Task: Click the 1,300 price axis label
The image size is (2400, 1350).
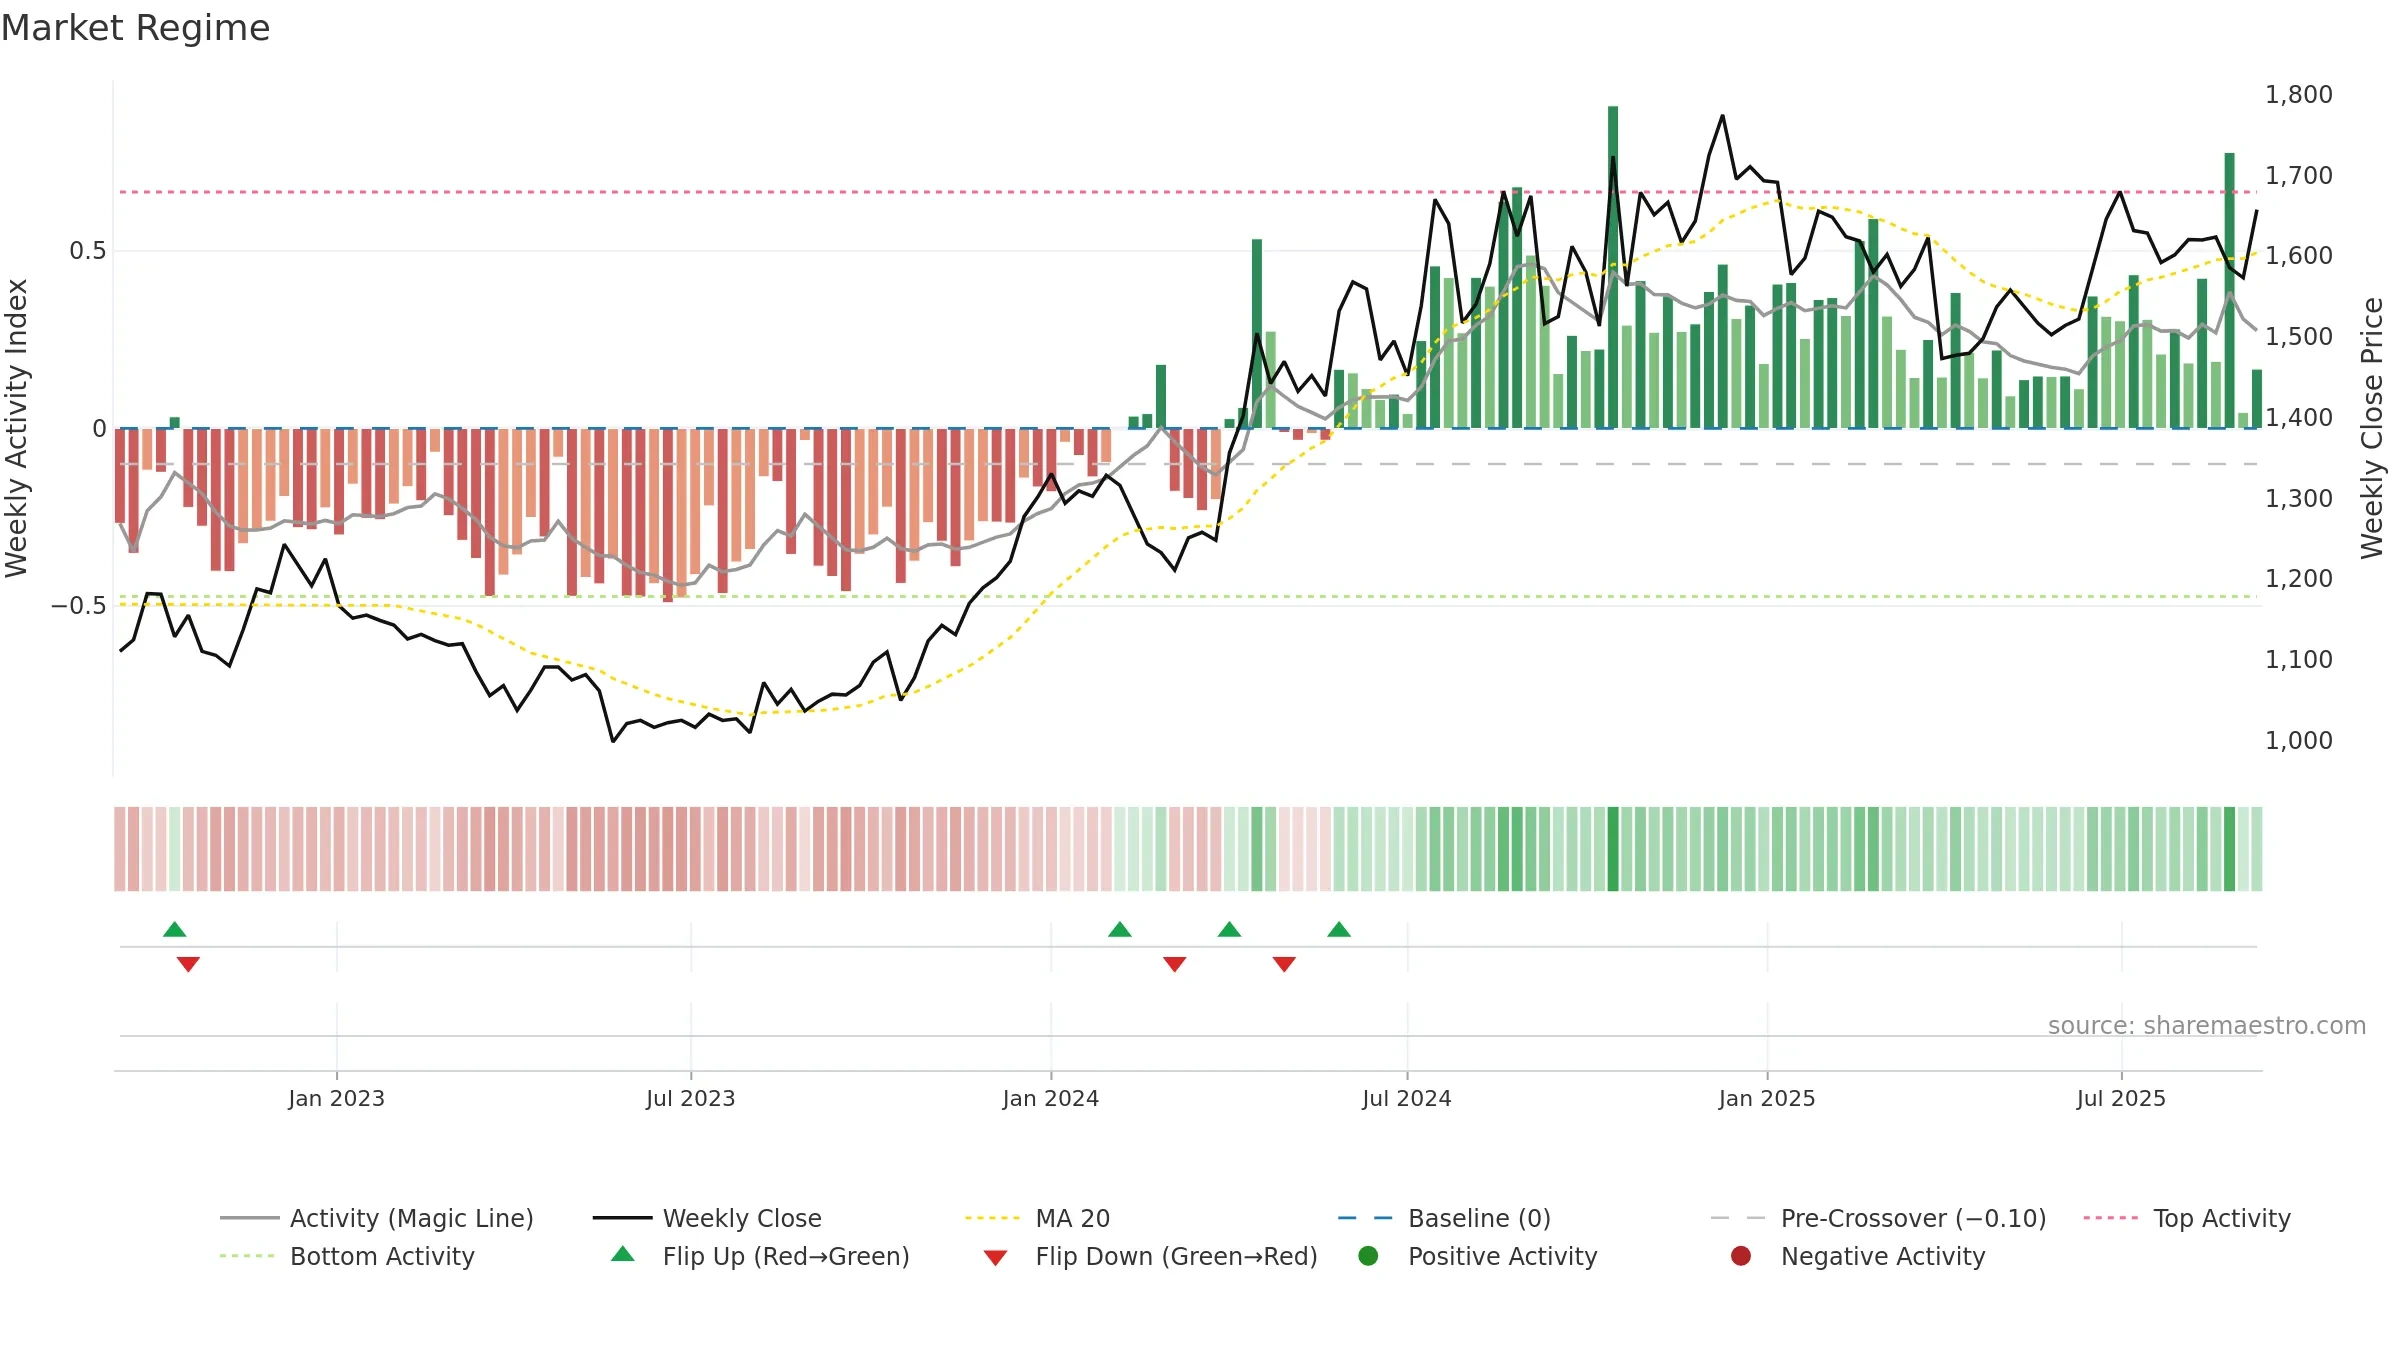Action: [2299, 498]
